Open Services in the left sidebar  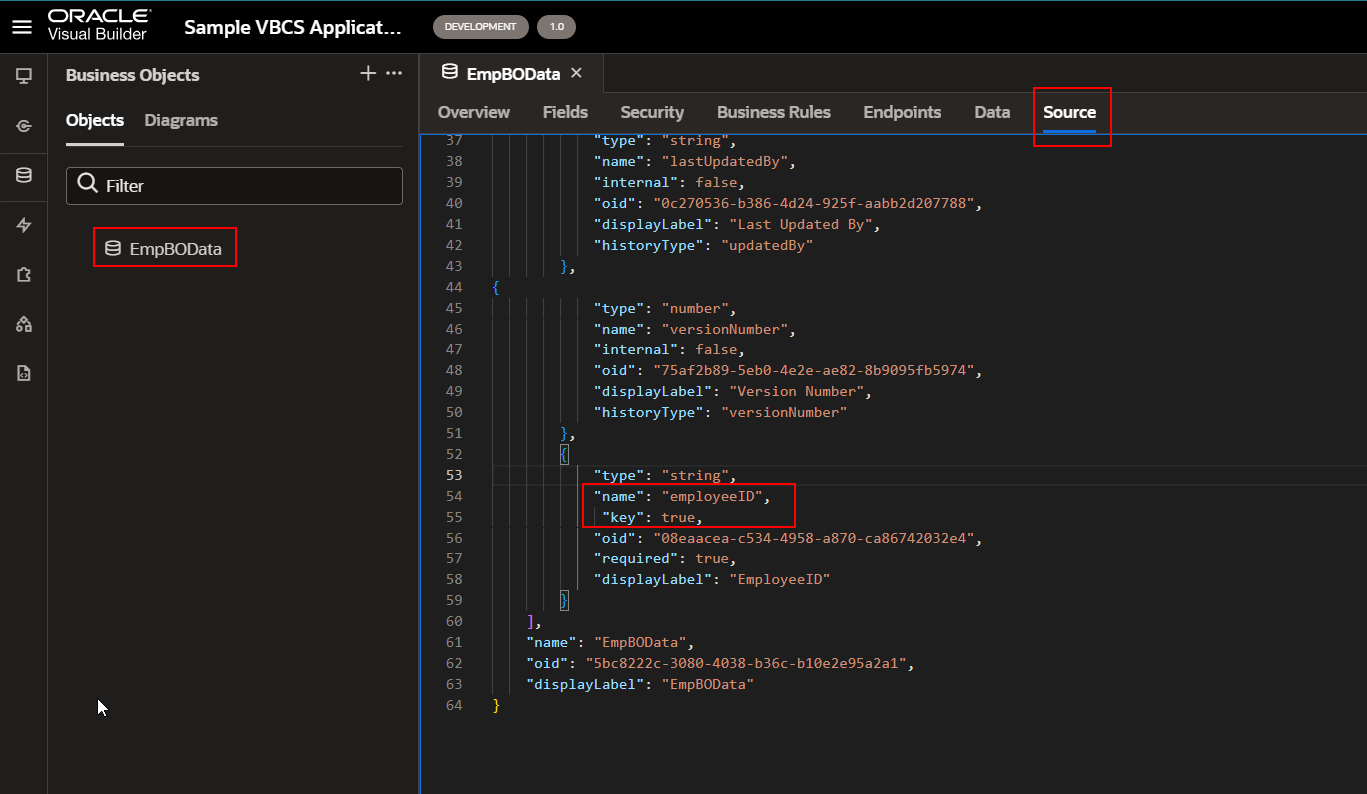point(24,126)
